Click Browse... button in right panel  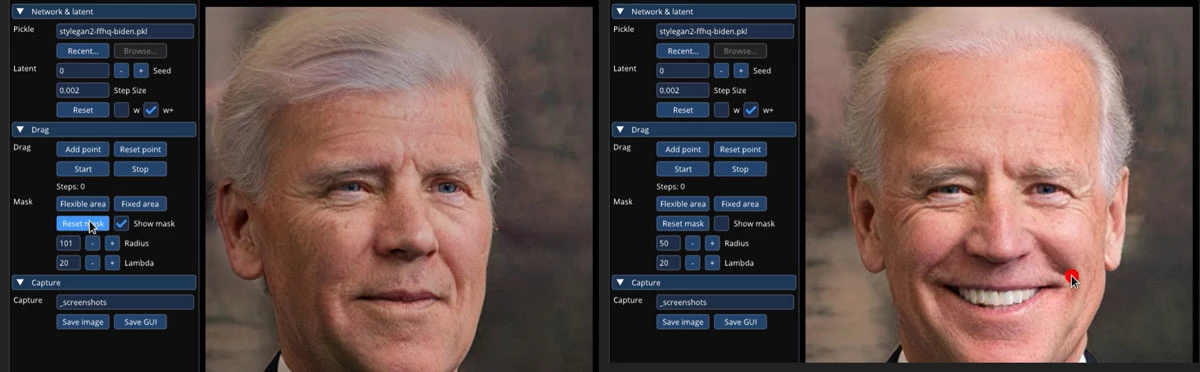(740, 51)
